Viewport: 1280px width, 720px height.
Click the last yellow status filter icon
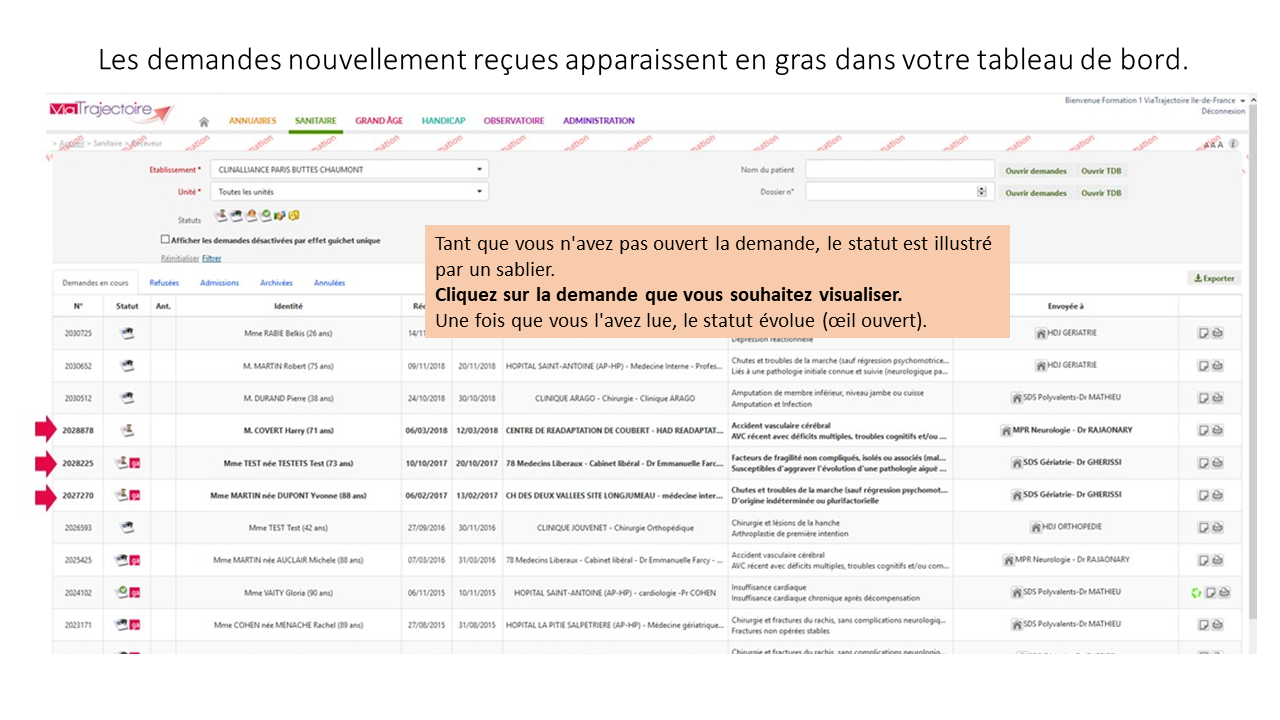[295, 215]
